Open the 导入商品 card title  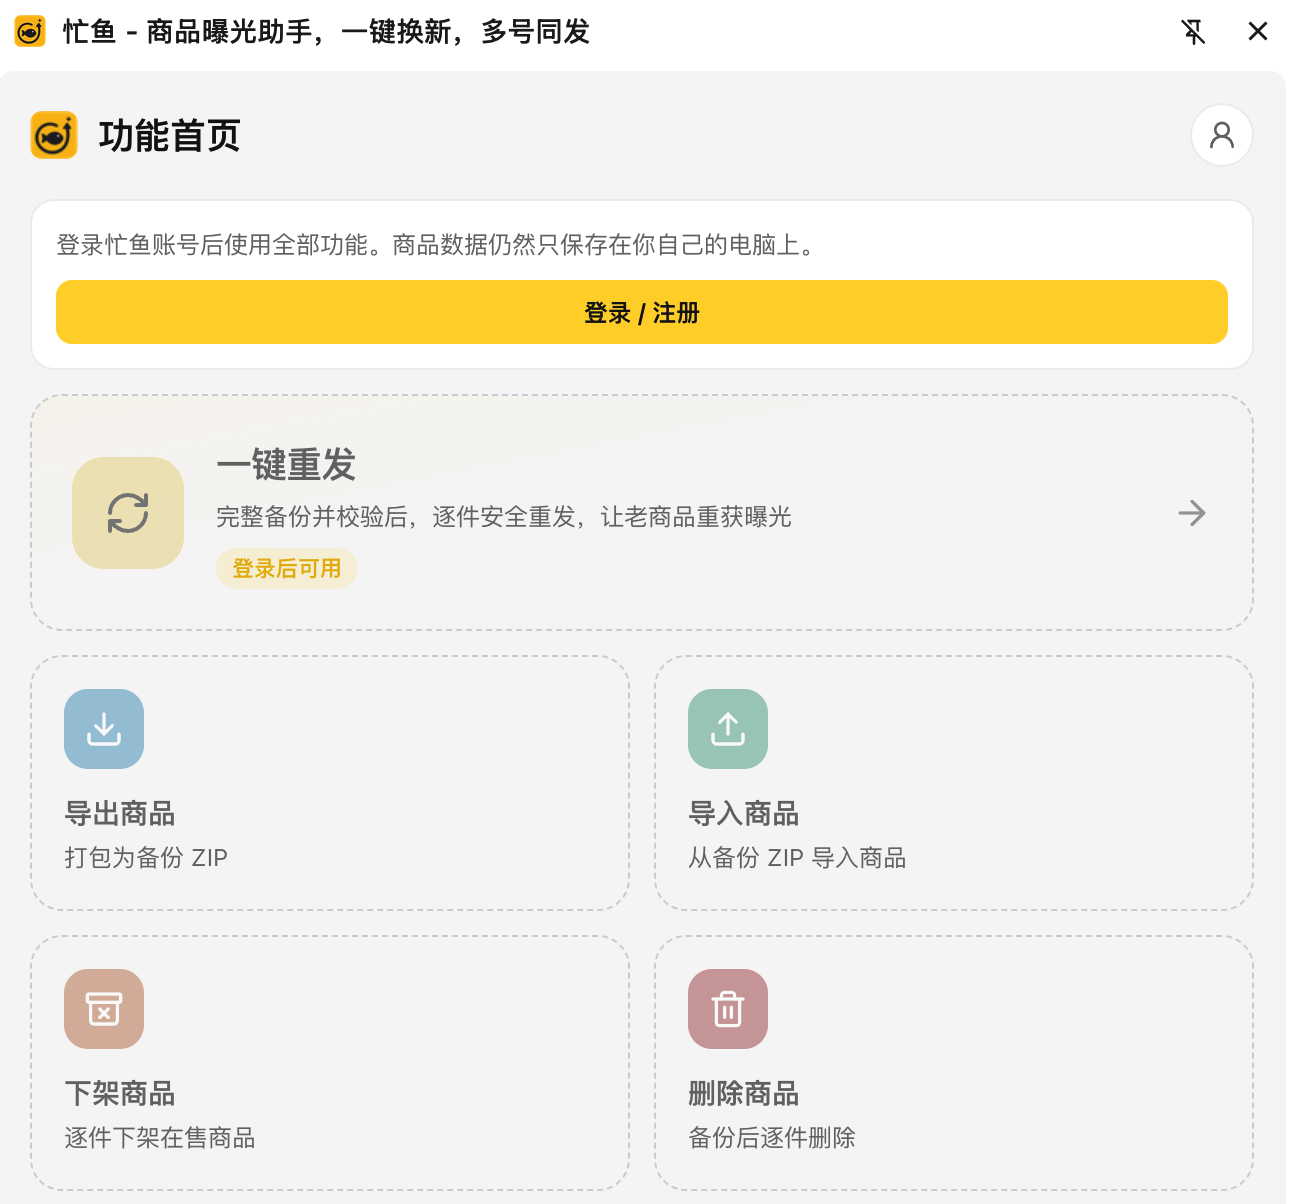click(x=744, y=814)
